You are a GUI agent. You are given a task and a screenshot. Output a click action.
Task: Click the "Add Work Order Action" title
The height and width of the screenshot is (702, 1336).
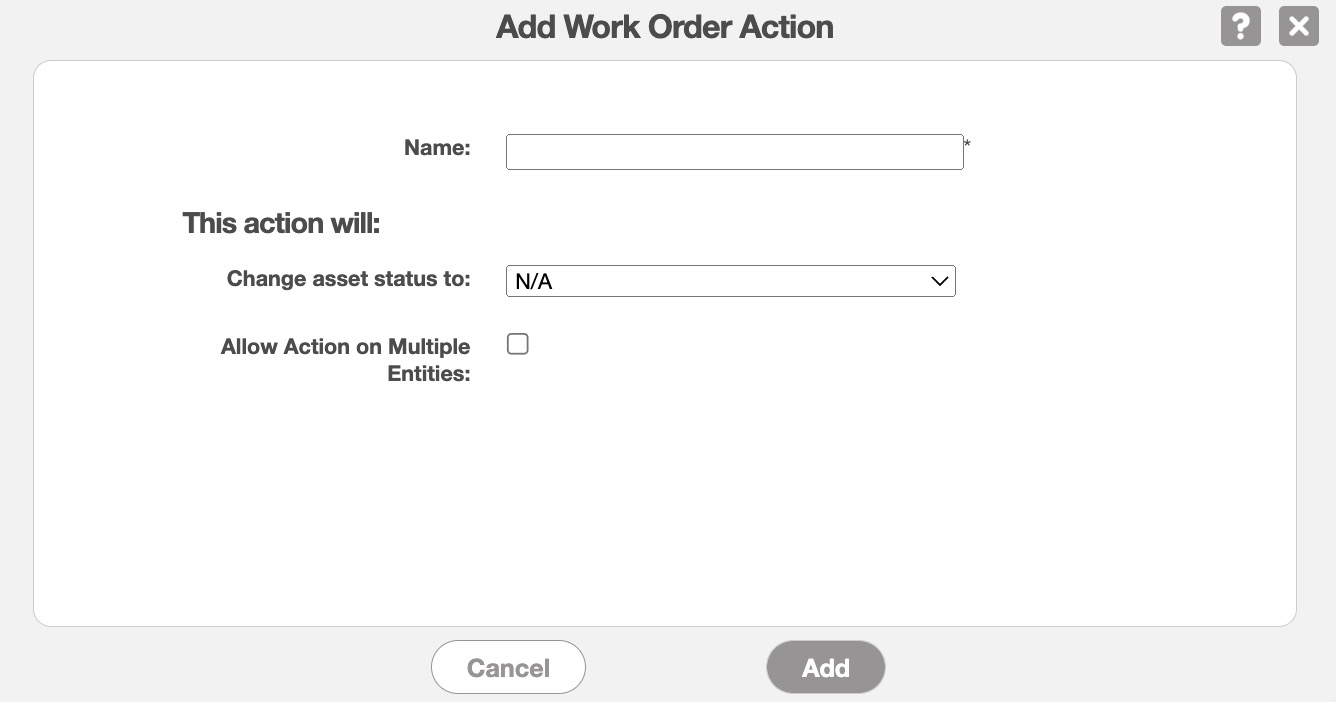point(665,27)
